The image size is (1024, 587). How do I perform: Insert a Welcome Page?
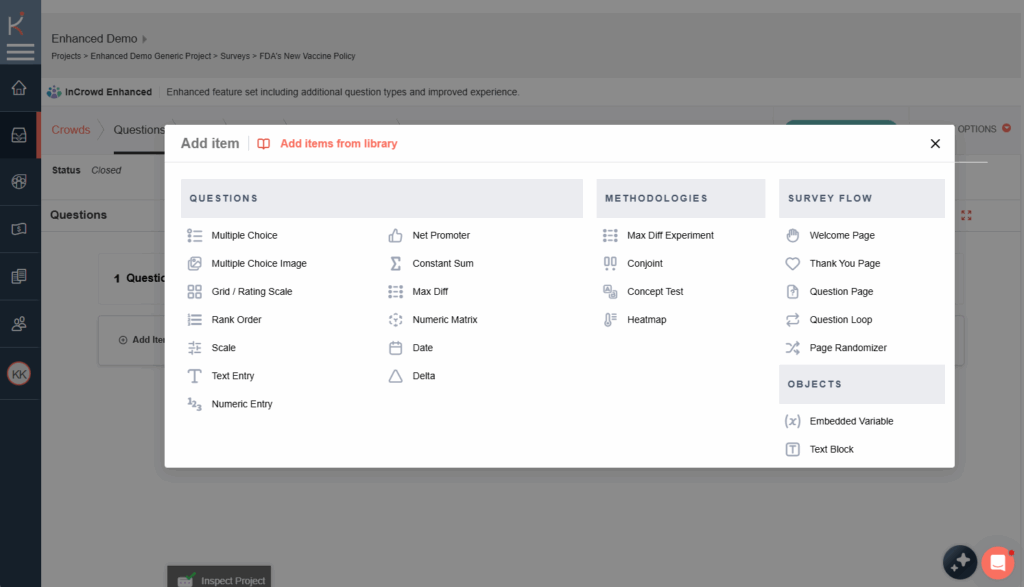point(841,236)
